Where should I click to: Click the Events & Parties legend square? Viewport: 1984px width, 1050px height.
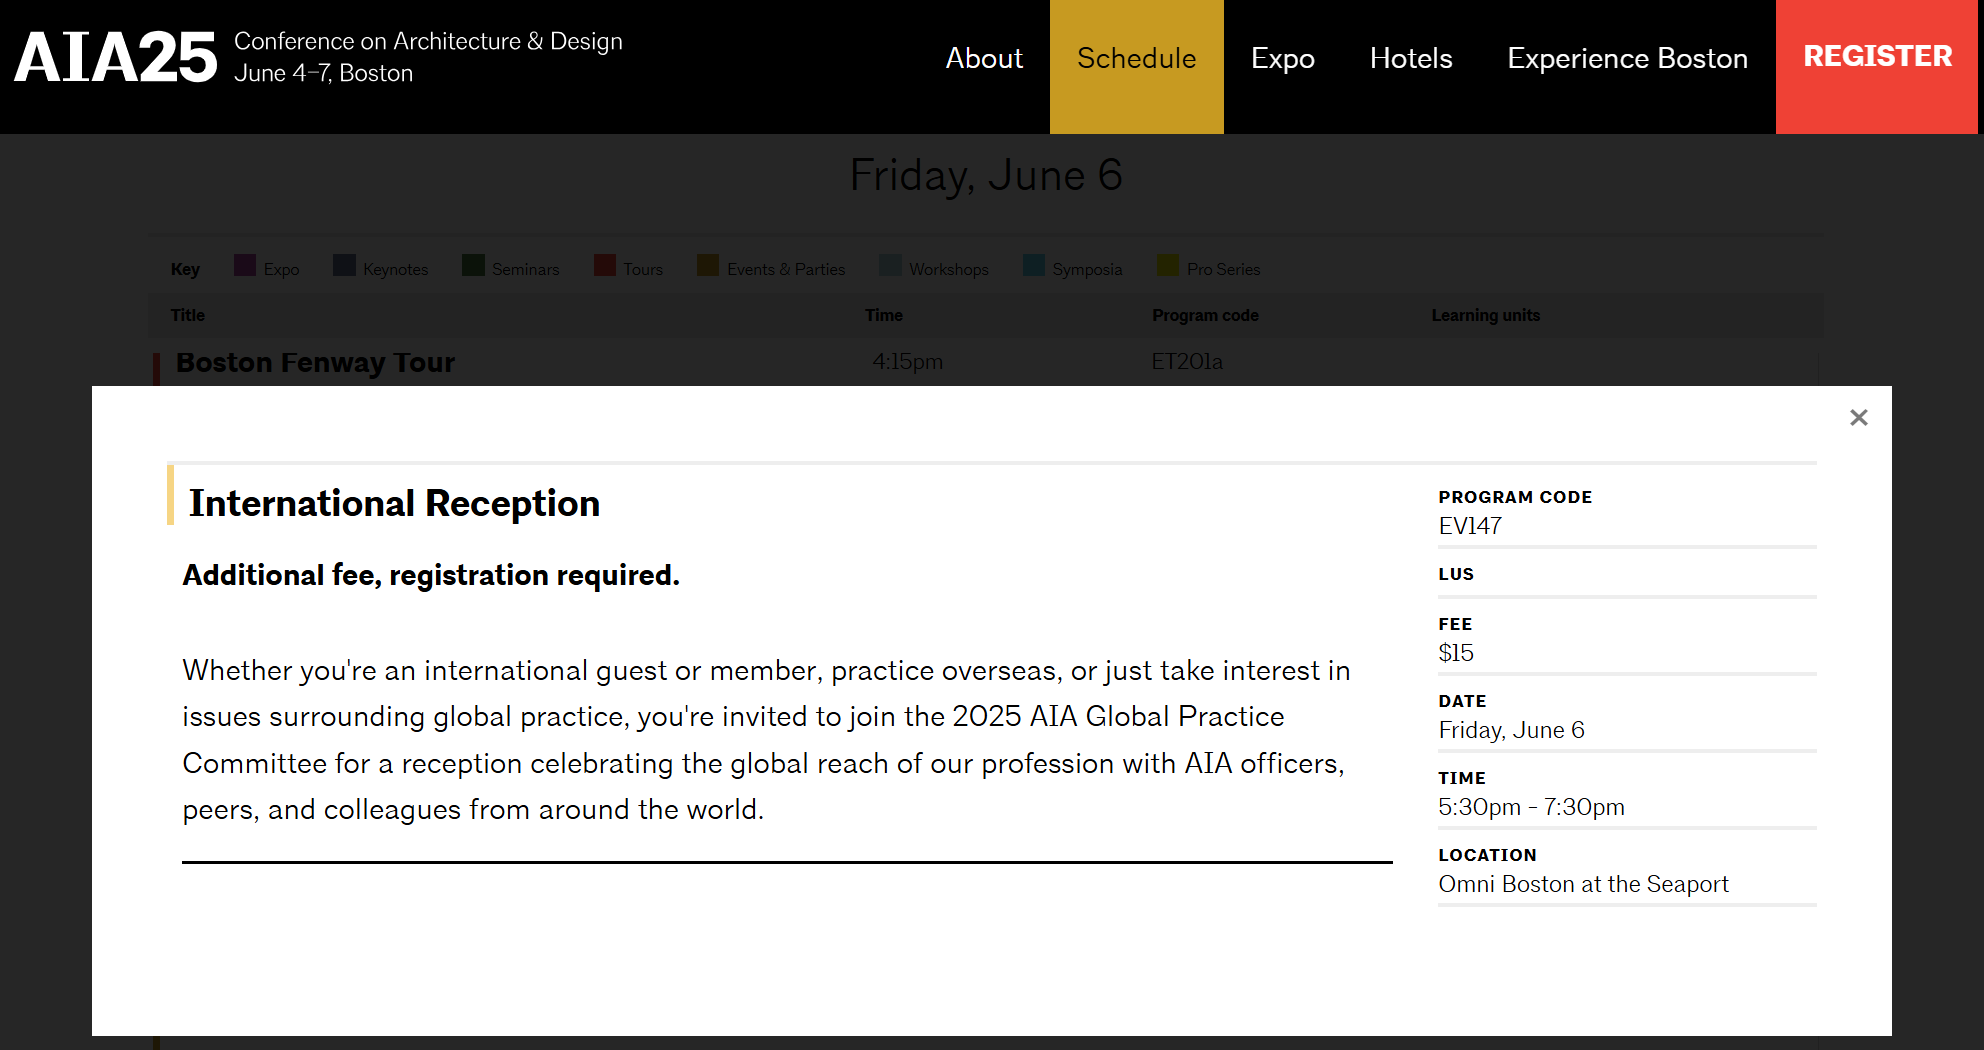coord(708,265)
